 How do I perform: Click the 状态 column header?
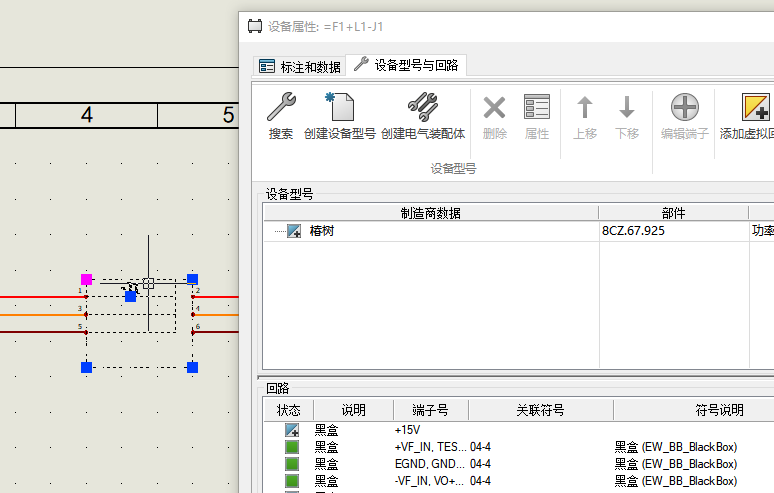[288, 410]
